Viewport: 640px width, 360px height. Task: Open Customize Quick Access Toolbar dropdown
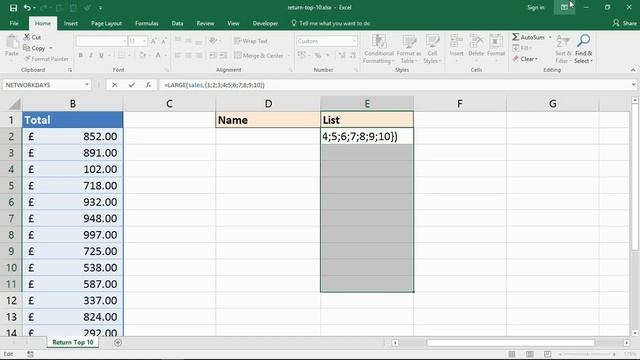tap(100, 7)
